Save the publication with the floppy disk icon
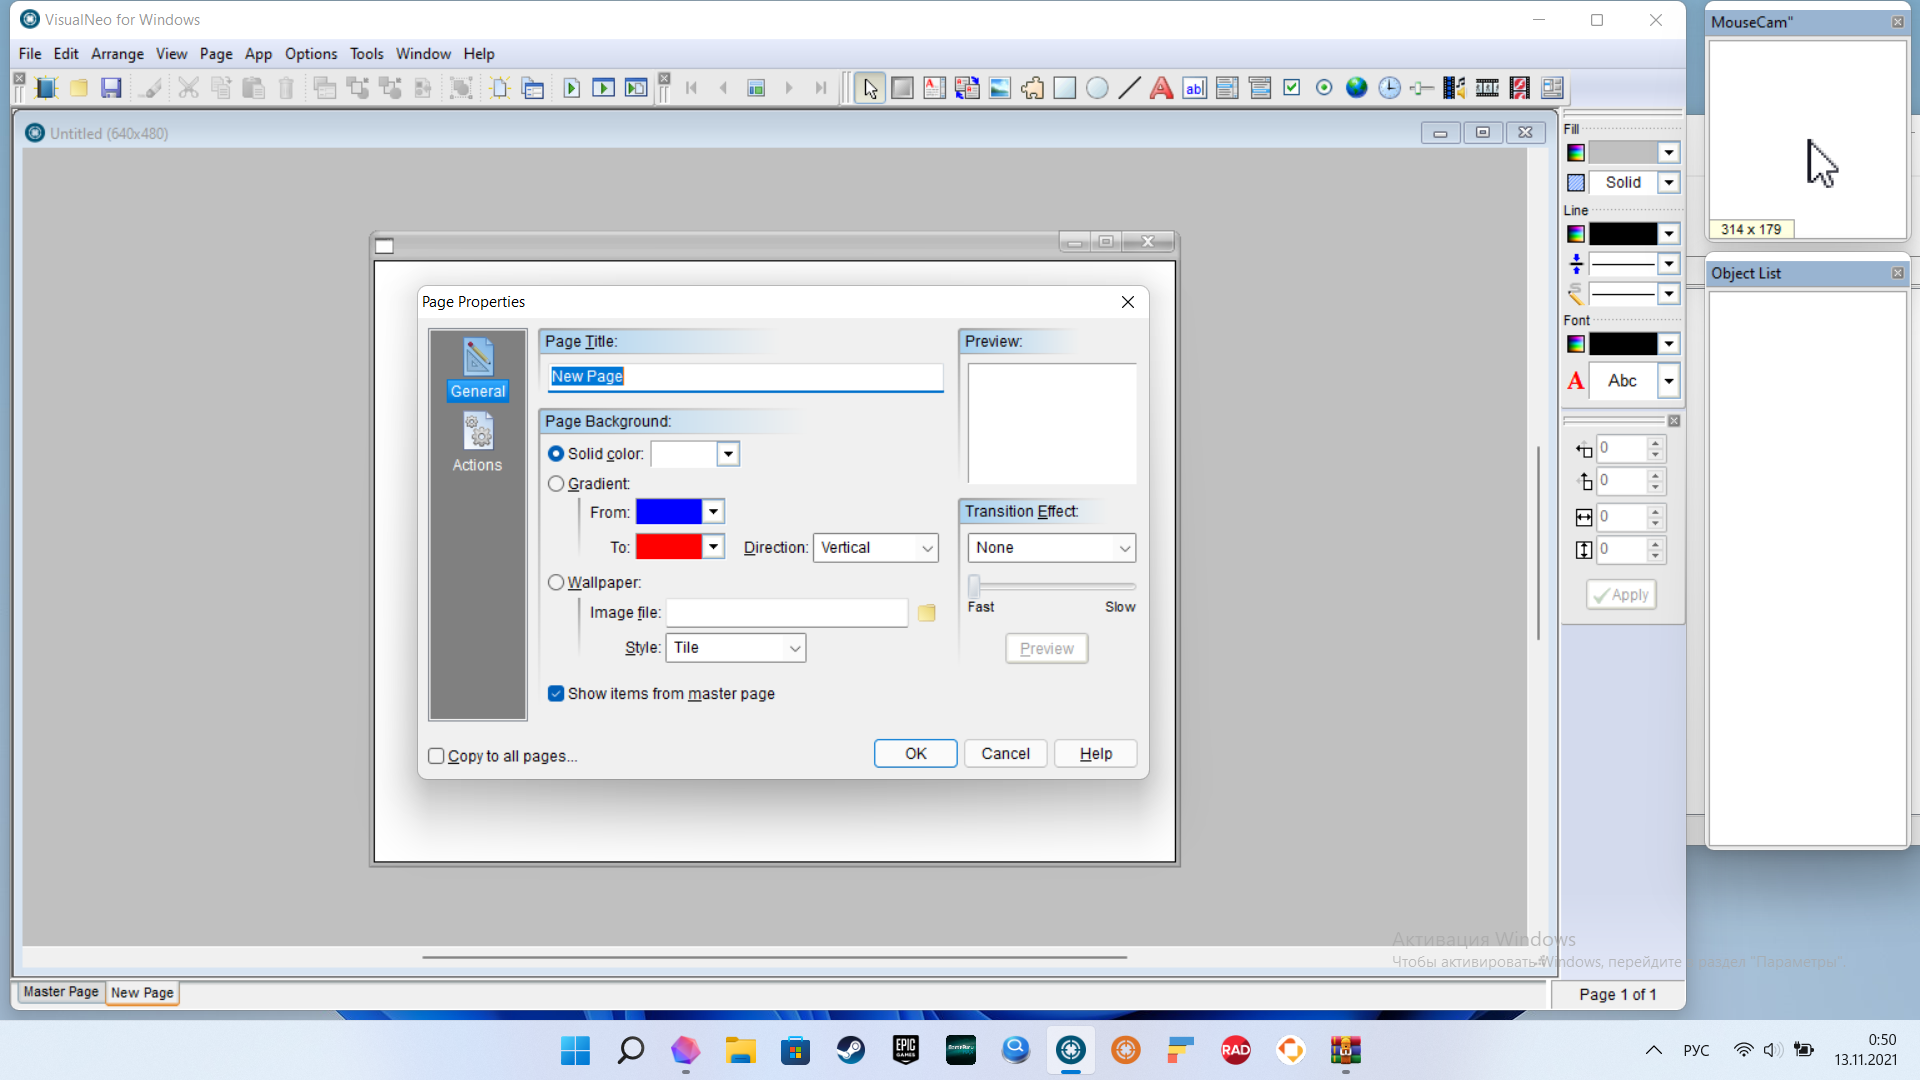This screenshot has width=1920, height=1080. tap(111, 88)
